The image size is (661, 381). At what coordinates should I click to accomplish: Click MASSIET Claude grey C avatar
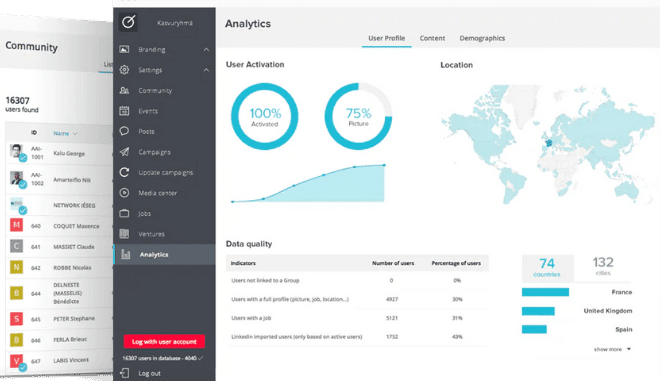click(x=16, y=246)
